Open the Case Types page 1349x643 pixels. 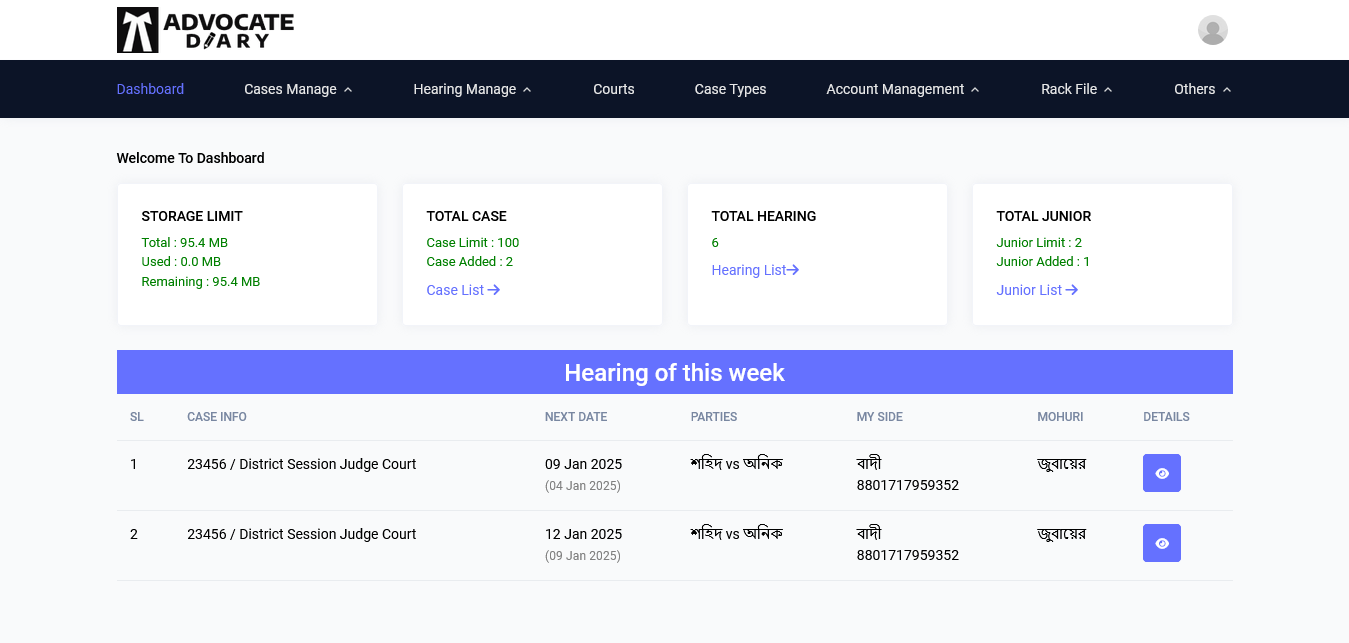point(730,89)
